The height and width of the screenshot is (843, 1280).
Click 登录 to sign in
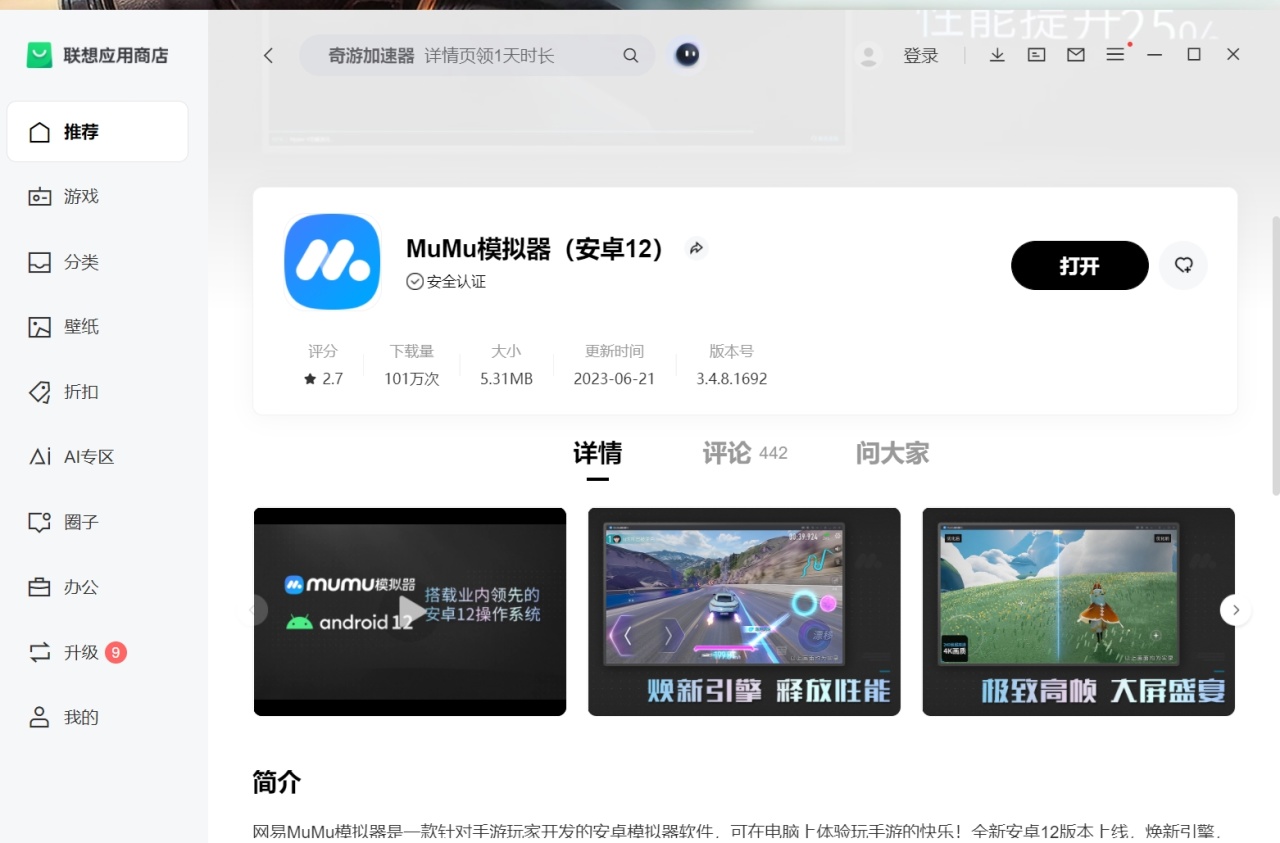[x=921, y=56]
